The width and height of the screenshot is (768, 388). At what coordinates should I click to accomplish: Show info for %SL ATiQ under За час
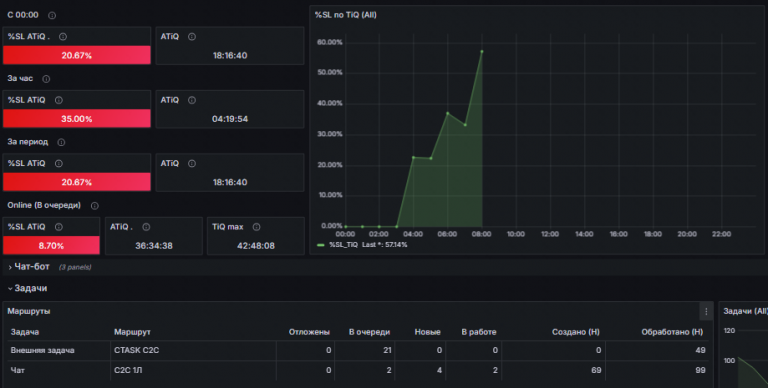pos(59,100)
